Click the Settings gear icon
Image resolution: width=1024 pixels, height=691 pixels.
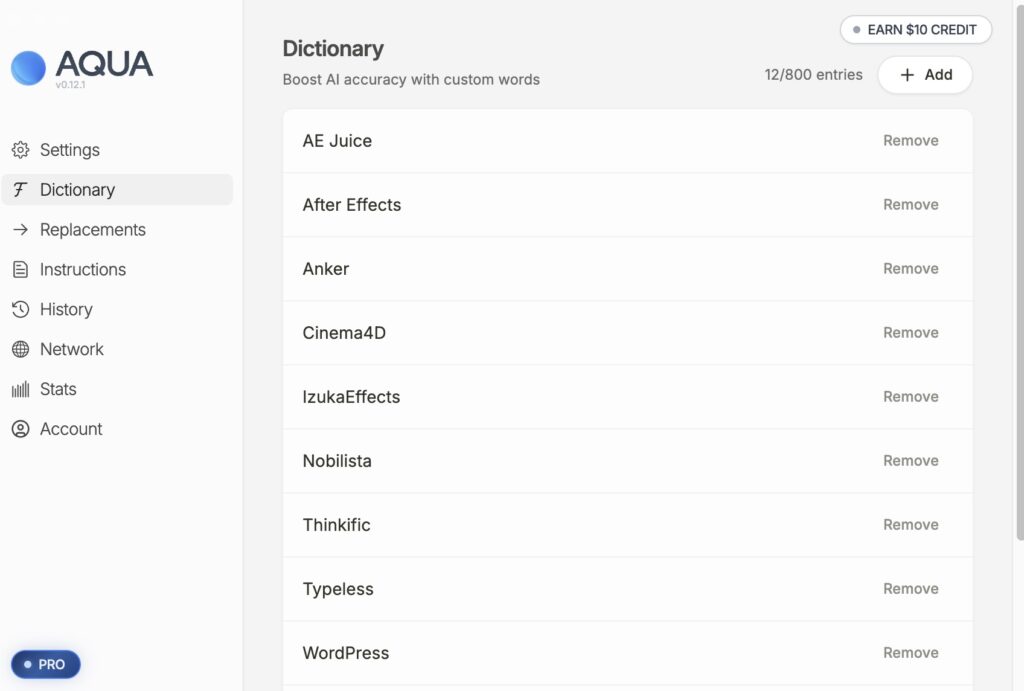click(x=20, y=150)
